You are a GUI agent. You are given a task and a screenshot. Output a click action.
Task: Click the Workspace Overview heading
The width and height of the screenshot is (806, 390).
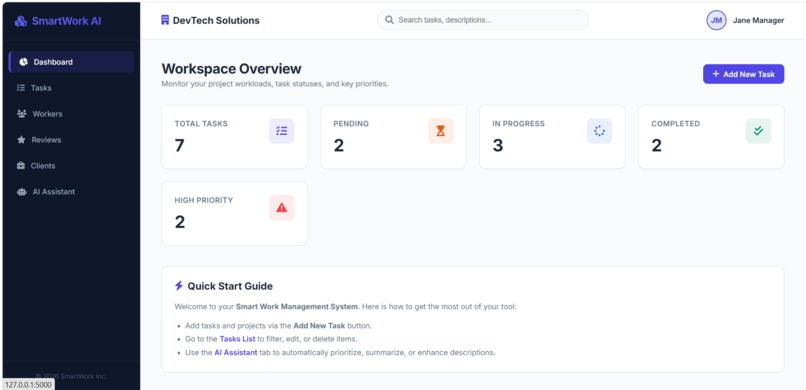tap(231, 69)
